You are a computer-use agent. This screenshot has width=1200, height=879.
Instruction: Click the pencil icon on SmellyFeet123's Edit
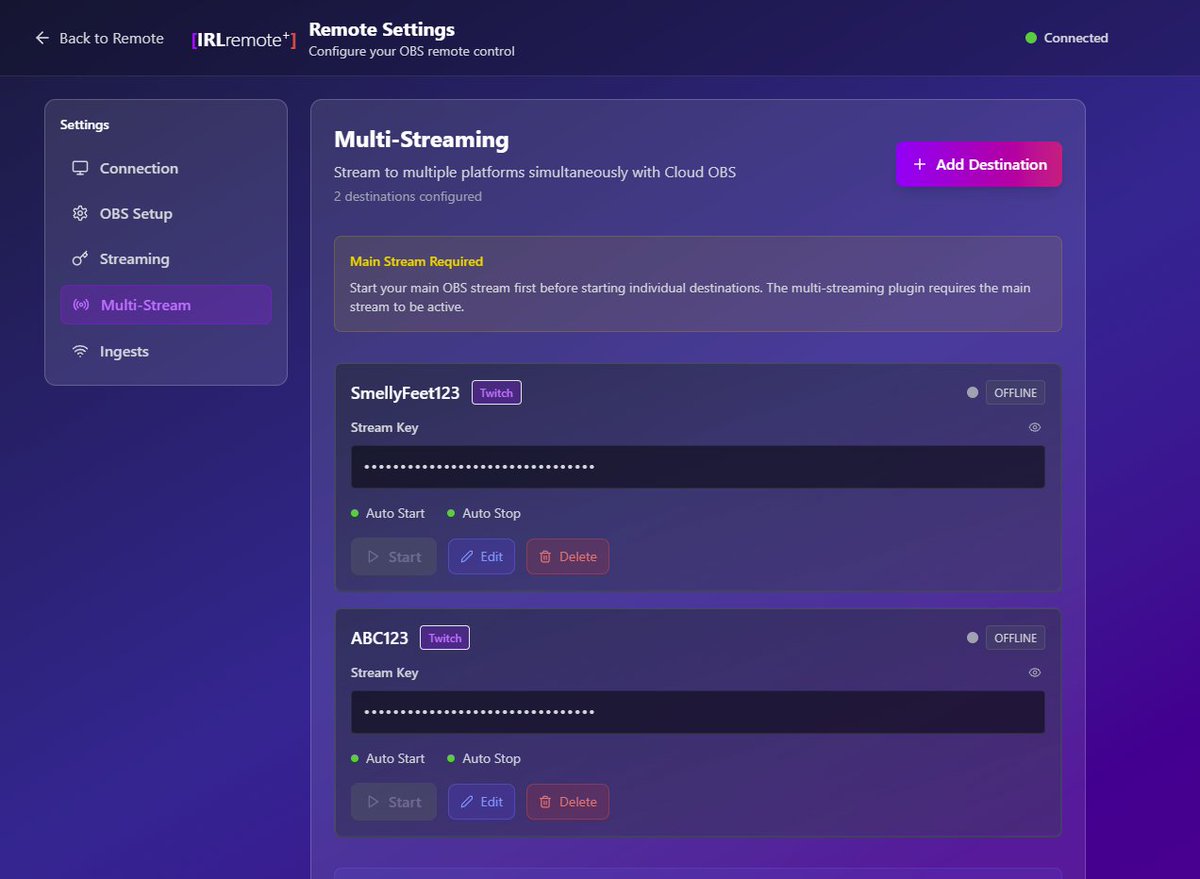pos(466,557)
